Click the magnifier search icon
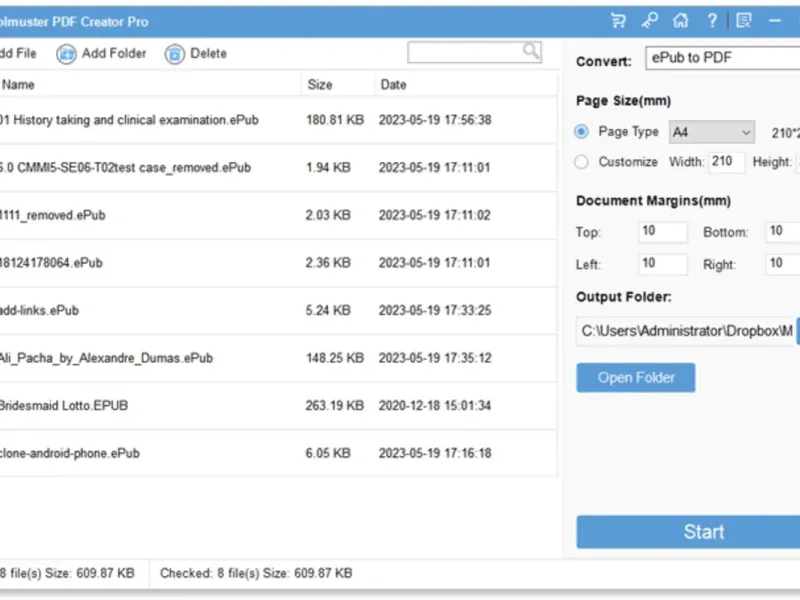The image size is (800, 600). [531, 51]
